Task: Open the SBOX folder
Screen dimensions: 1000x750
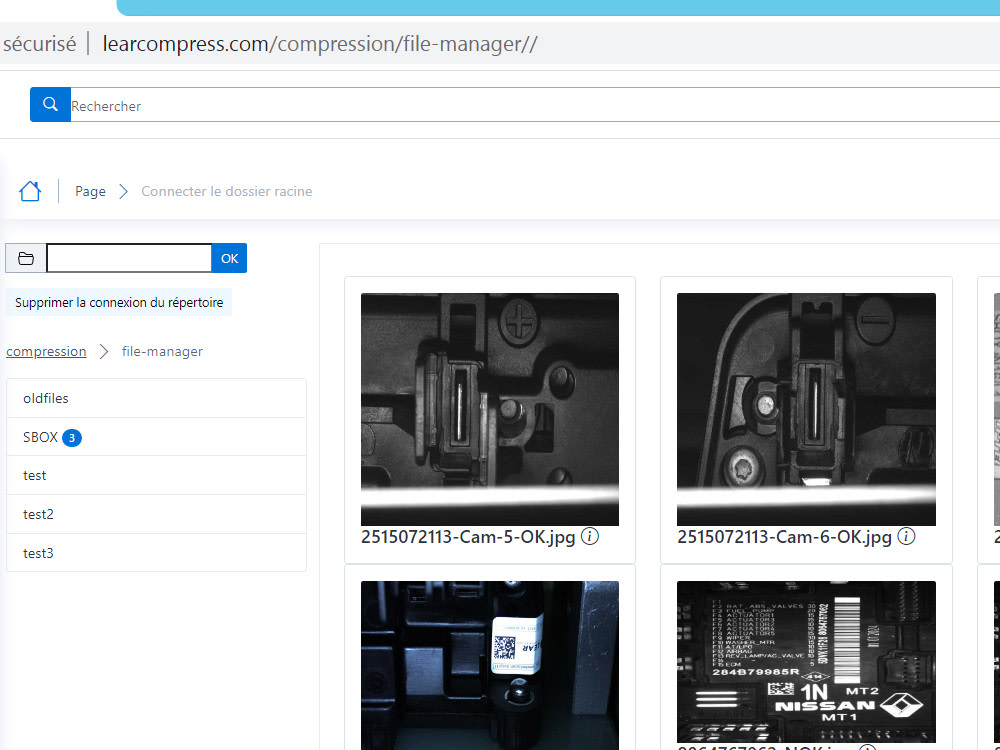Action: pyautogui.click(x=156, y=437)
